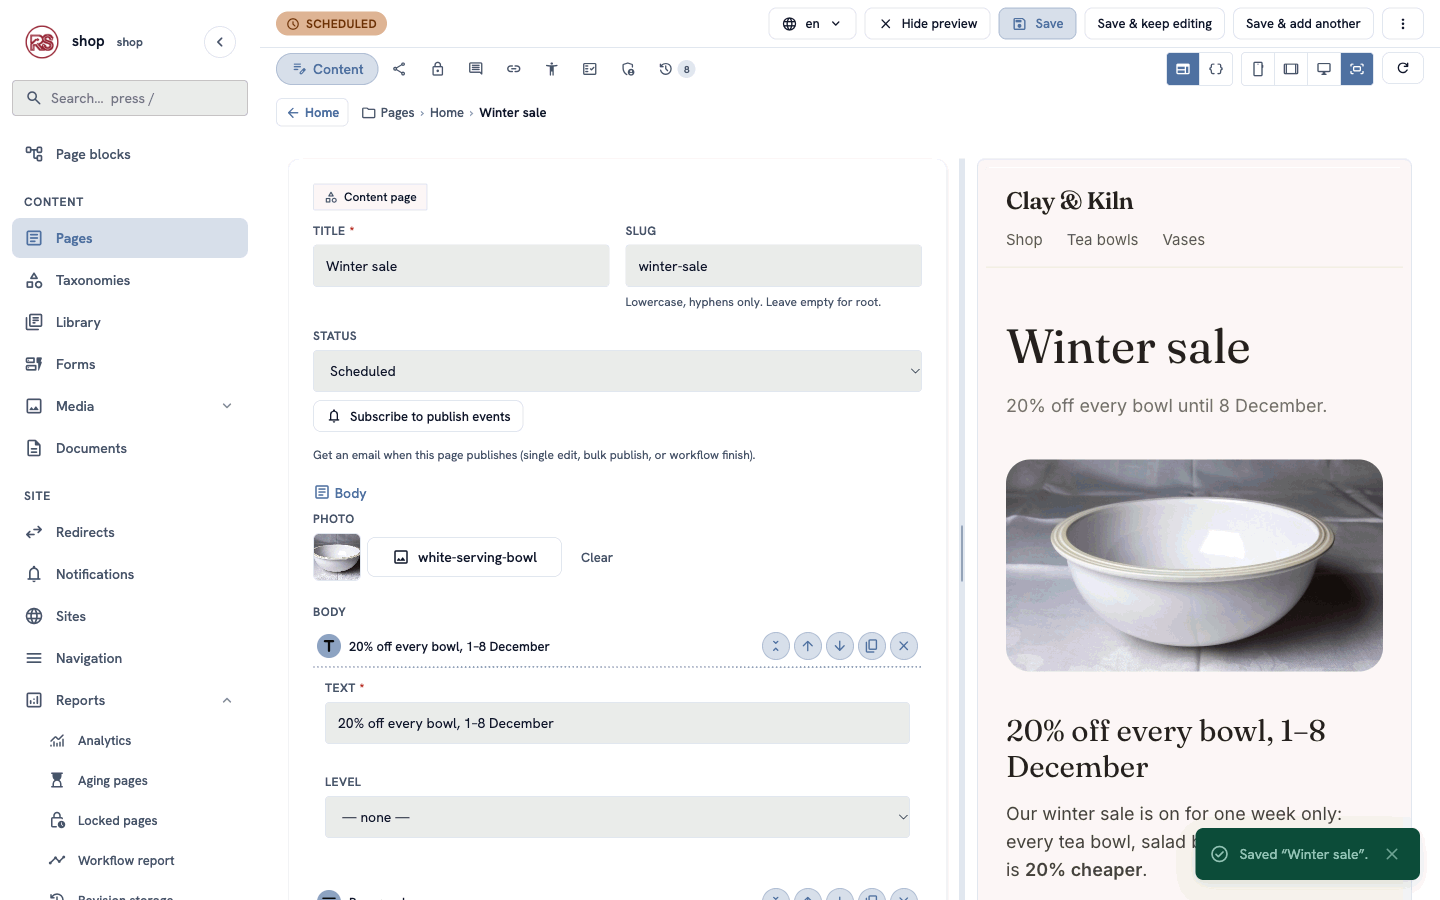
Task: Set preview to fit-width mode
Action: coord(1357,69)
